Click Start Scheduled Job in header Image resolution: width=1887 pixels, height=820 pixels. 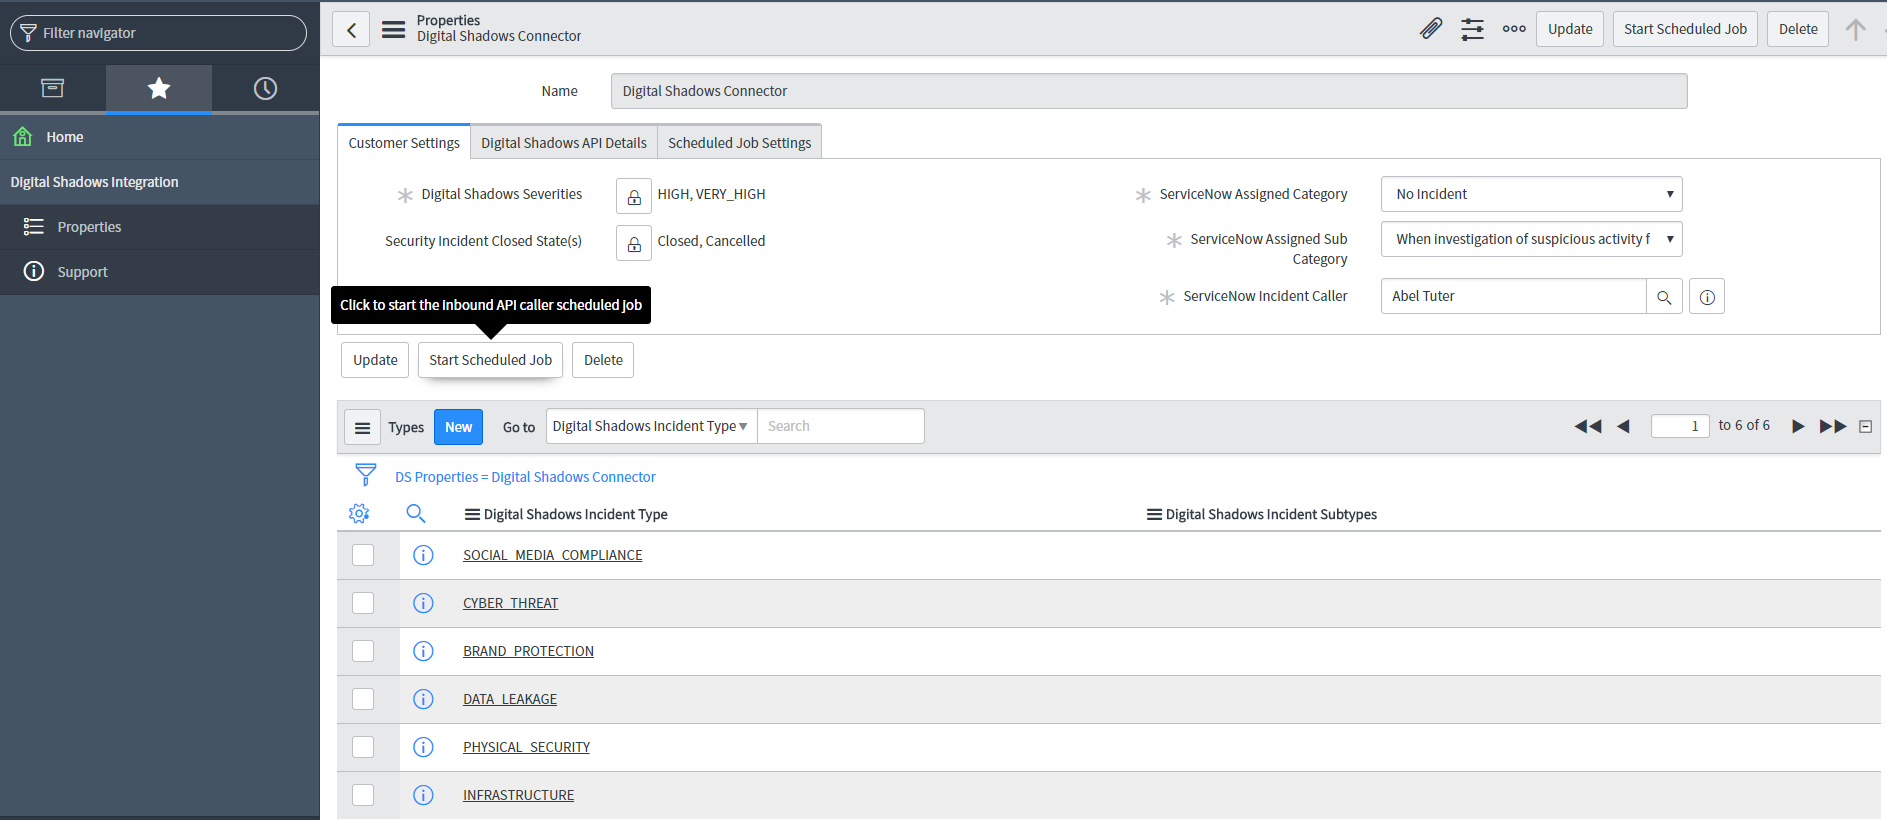(x=1685, y=29)
